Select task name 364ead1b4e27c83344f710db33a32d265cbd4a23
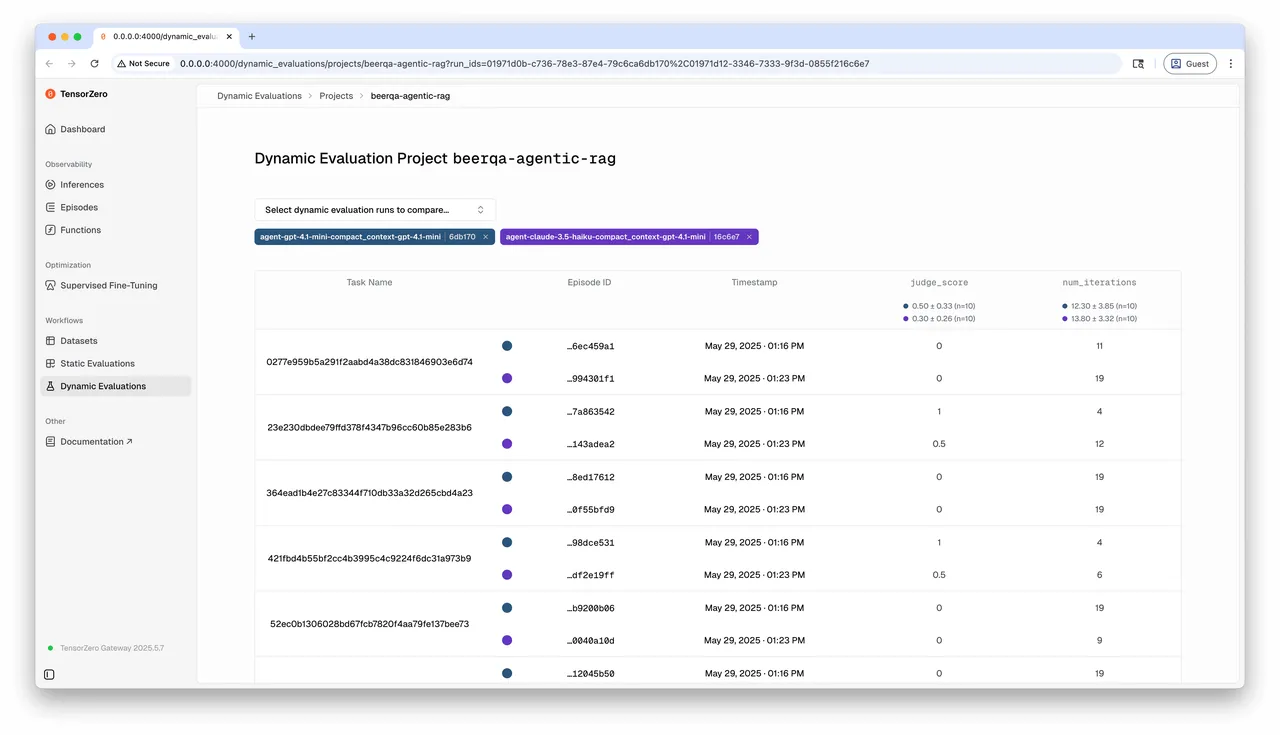The width and height of the screenshot is (1280, 735). pos(369,493)
